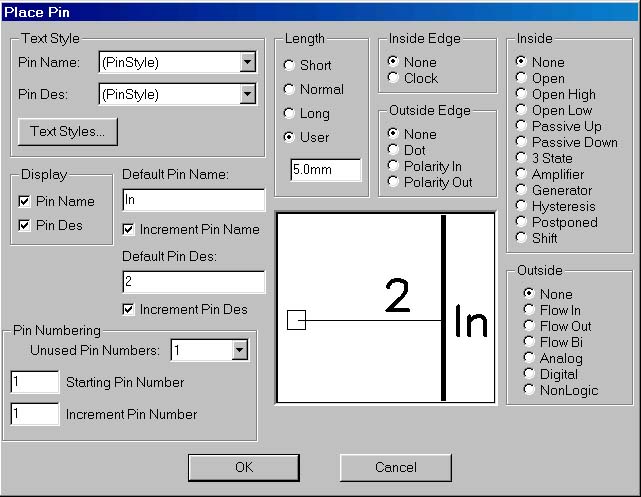Toggle the Increment Pin Des checkbox
Image resolution: width=641 pixels, height=497 pixels.
point(128,310)
